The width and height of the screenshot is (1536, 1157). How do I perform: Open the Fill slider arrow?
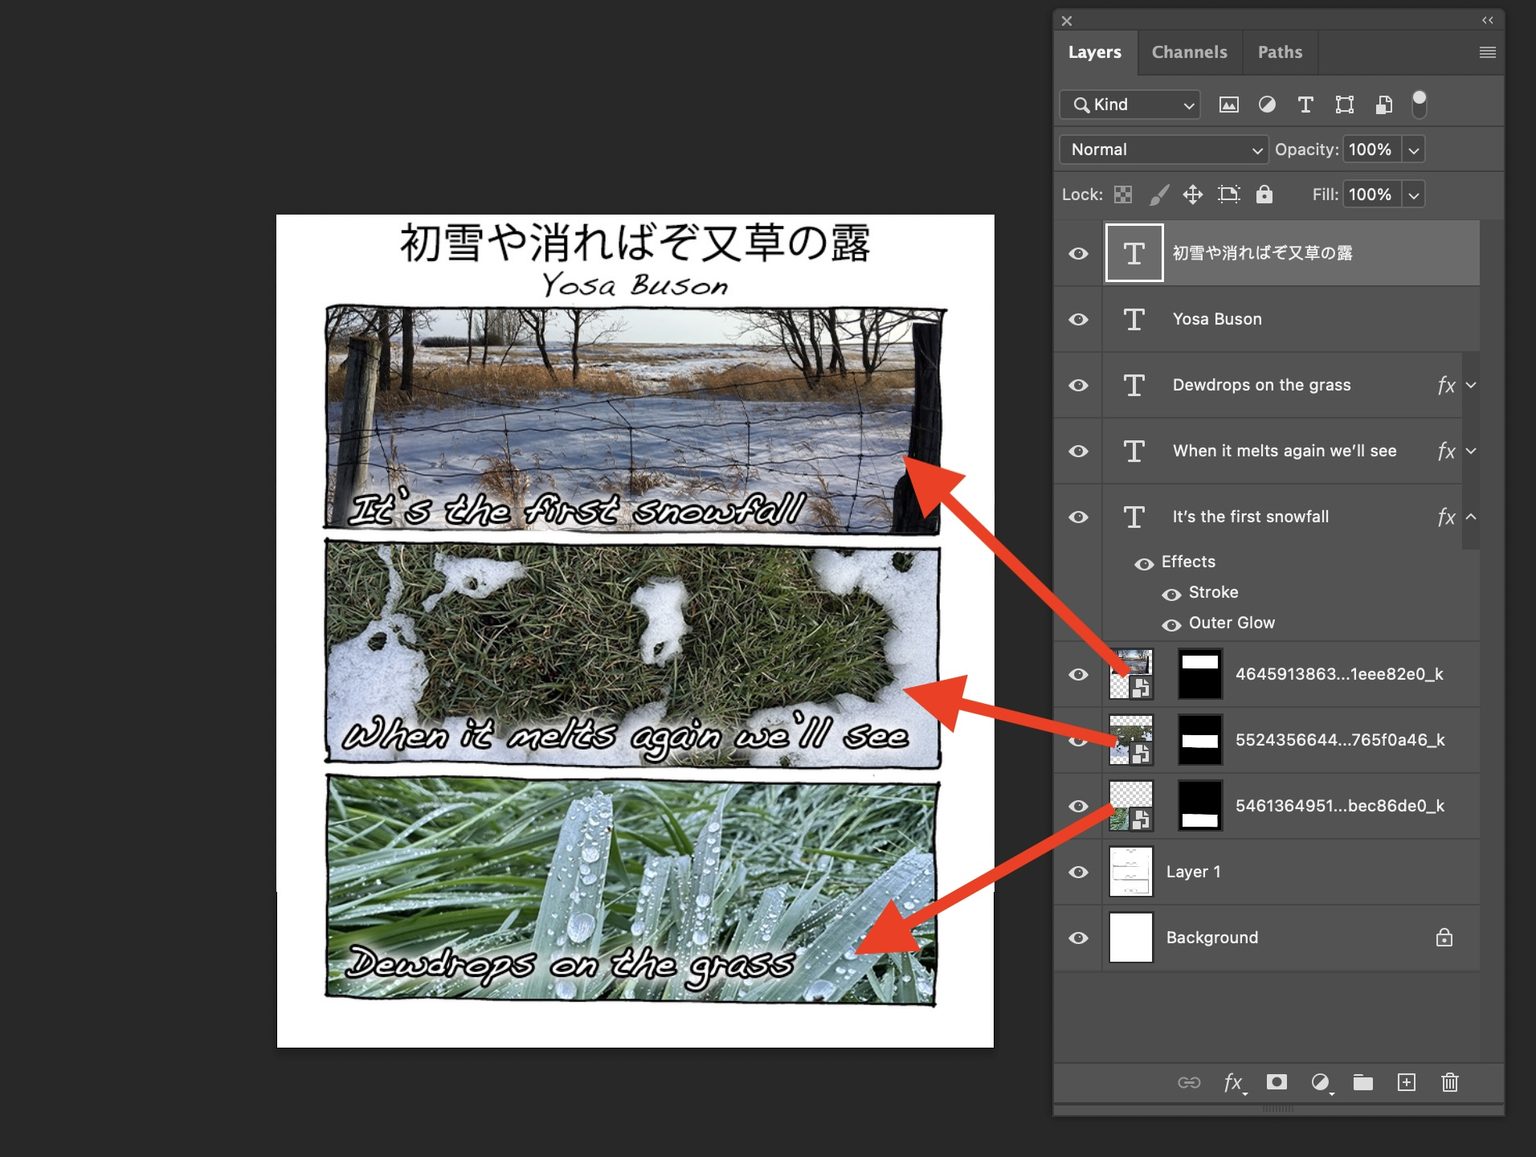pos(1413,195)
